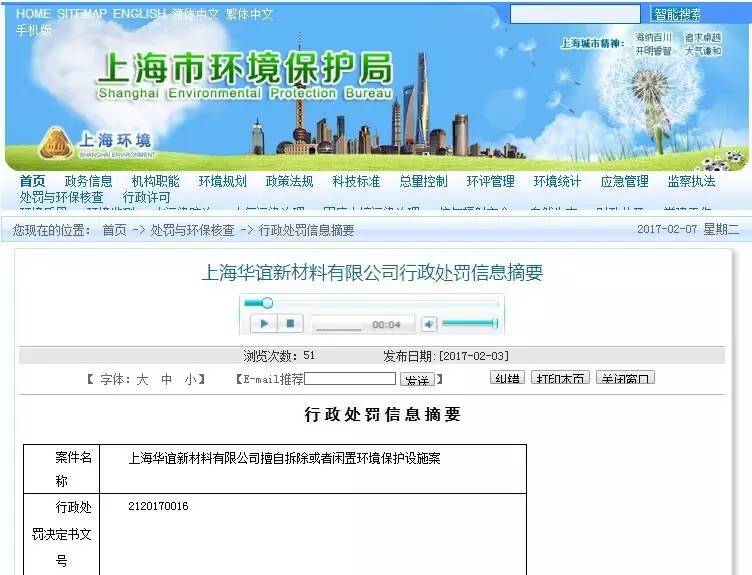Play the audio in the media player
752x575 pixels.
pos(263,324)
